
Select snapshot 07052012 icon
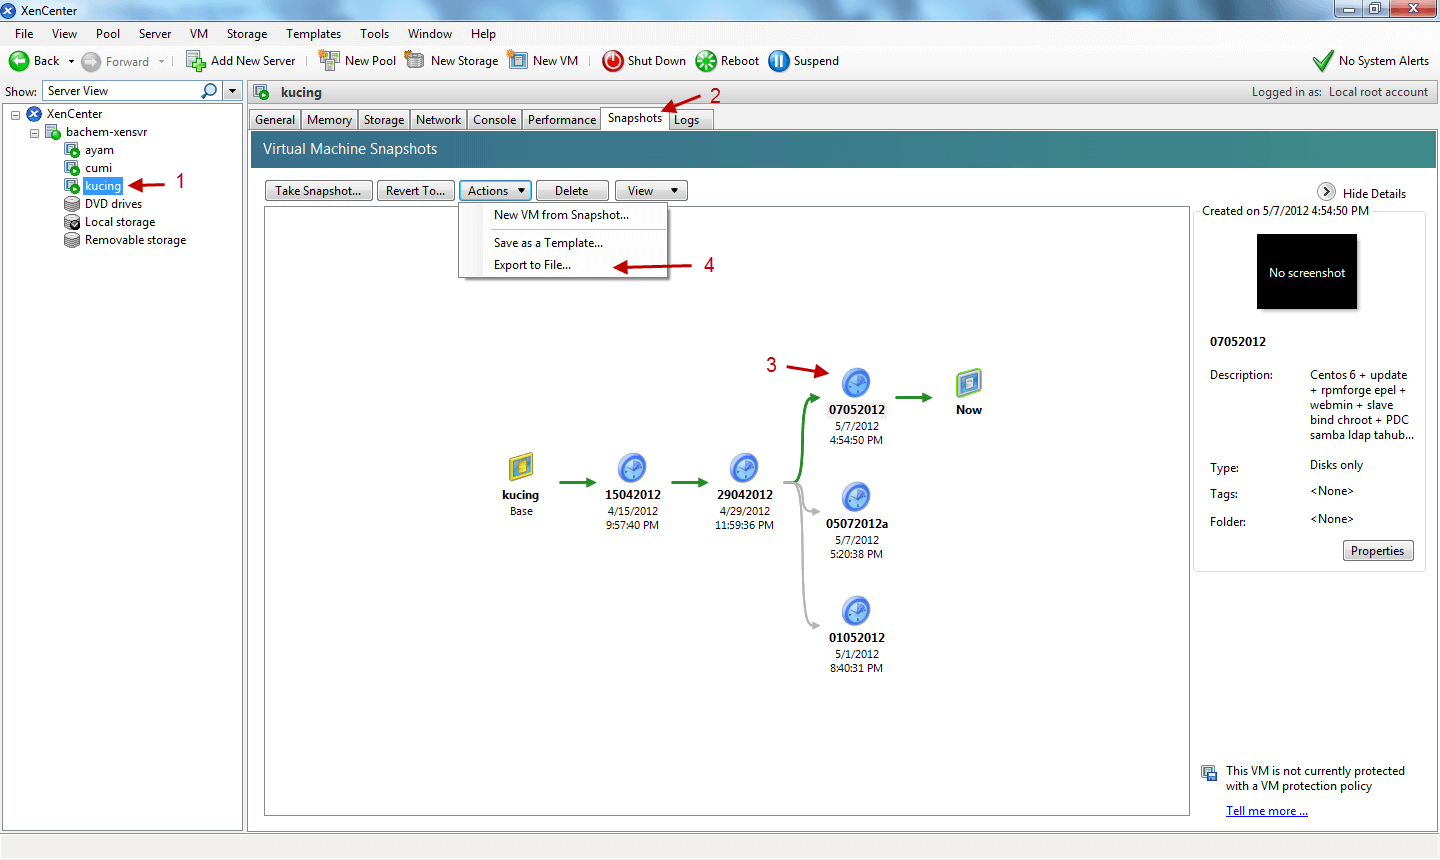[x=856, y=382]
